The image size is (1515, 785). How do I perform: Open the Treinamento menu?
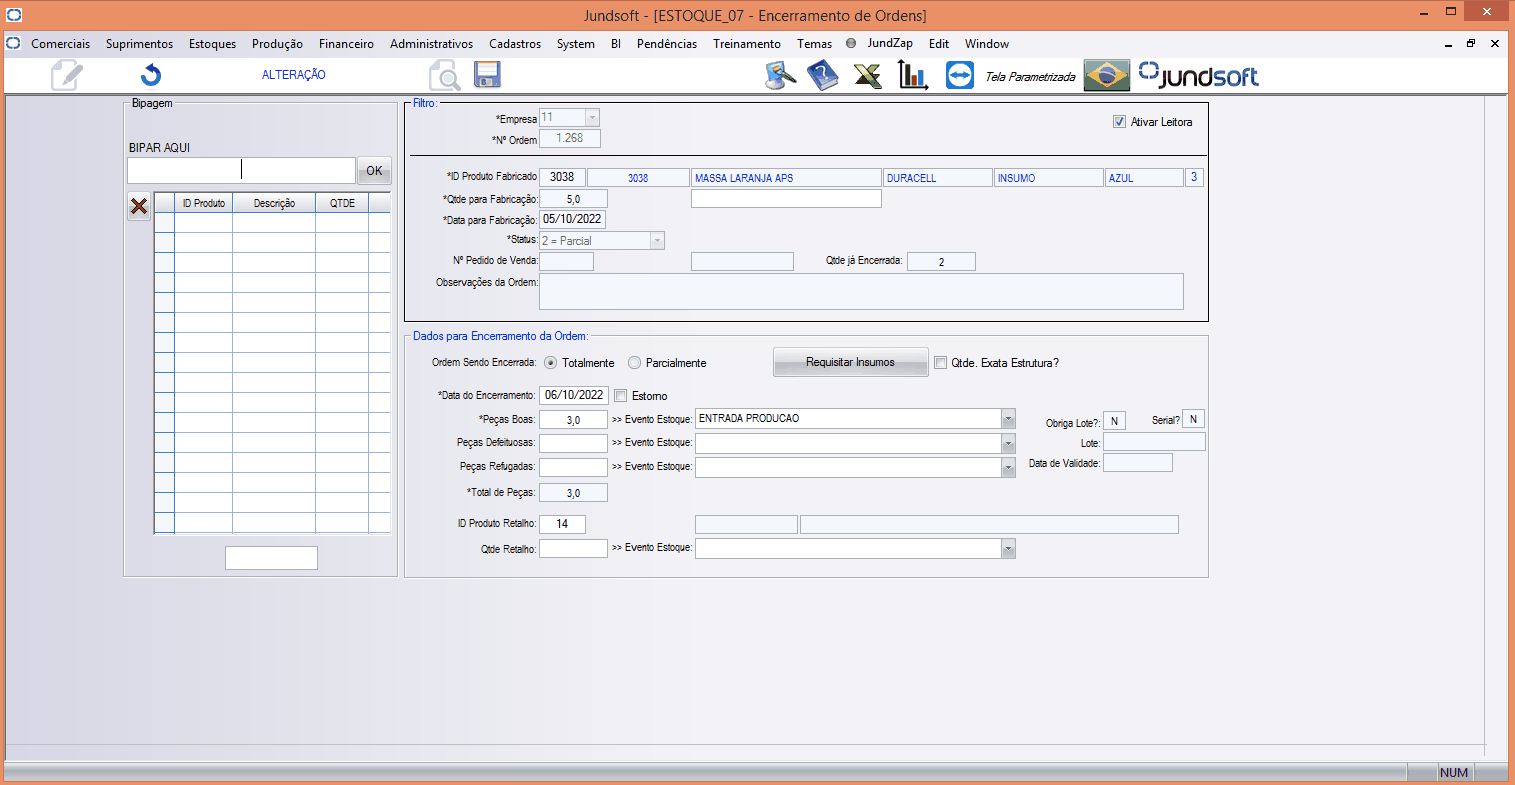tap(747, 44)
